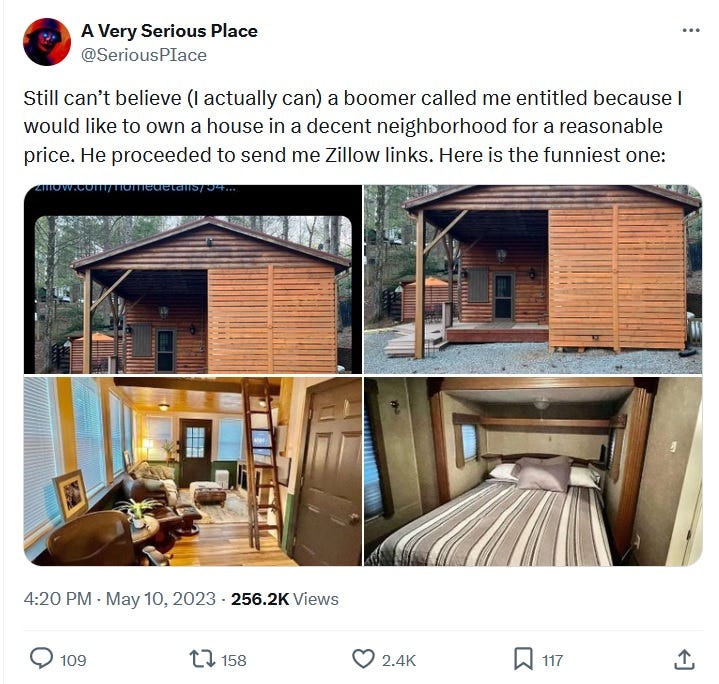Like the tweet with the heart icon
This screenshot has width=719, height=684.
coord(363,659)
